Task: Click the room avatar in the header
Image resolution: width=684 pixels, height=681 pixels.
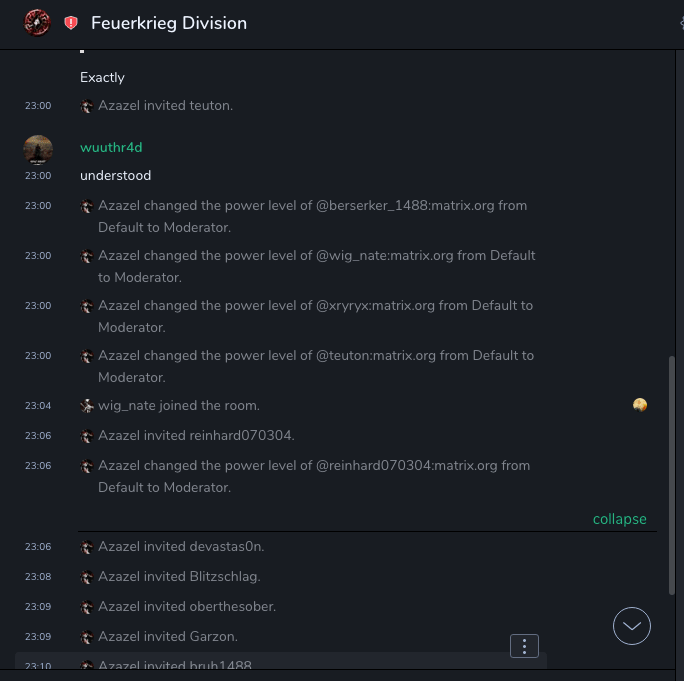Action: (37, 22)
